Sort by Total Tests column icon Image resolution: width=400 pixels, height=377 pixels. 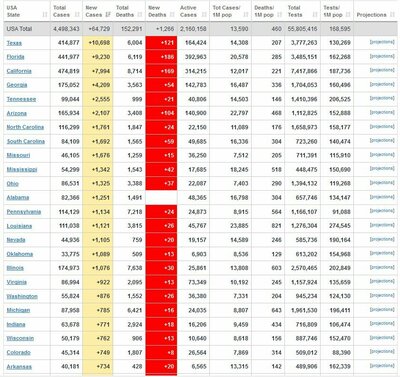pos(315,15)
